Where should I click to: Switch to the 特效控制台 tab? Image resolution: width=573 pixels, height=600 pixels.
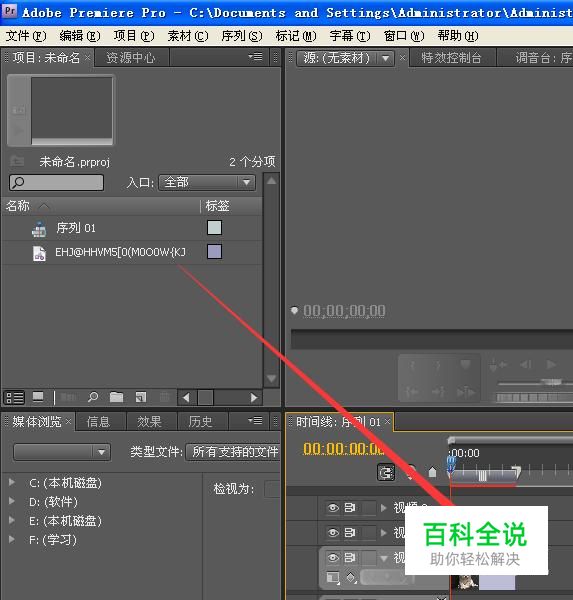point(451,58)
